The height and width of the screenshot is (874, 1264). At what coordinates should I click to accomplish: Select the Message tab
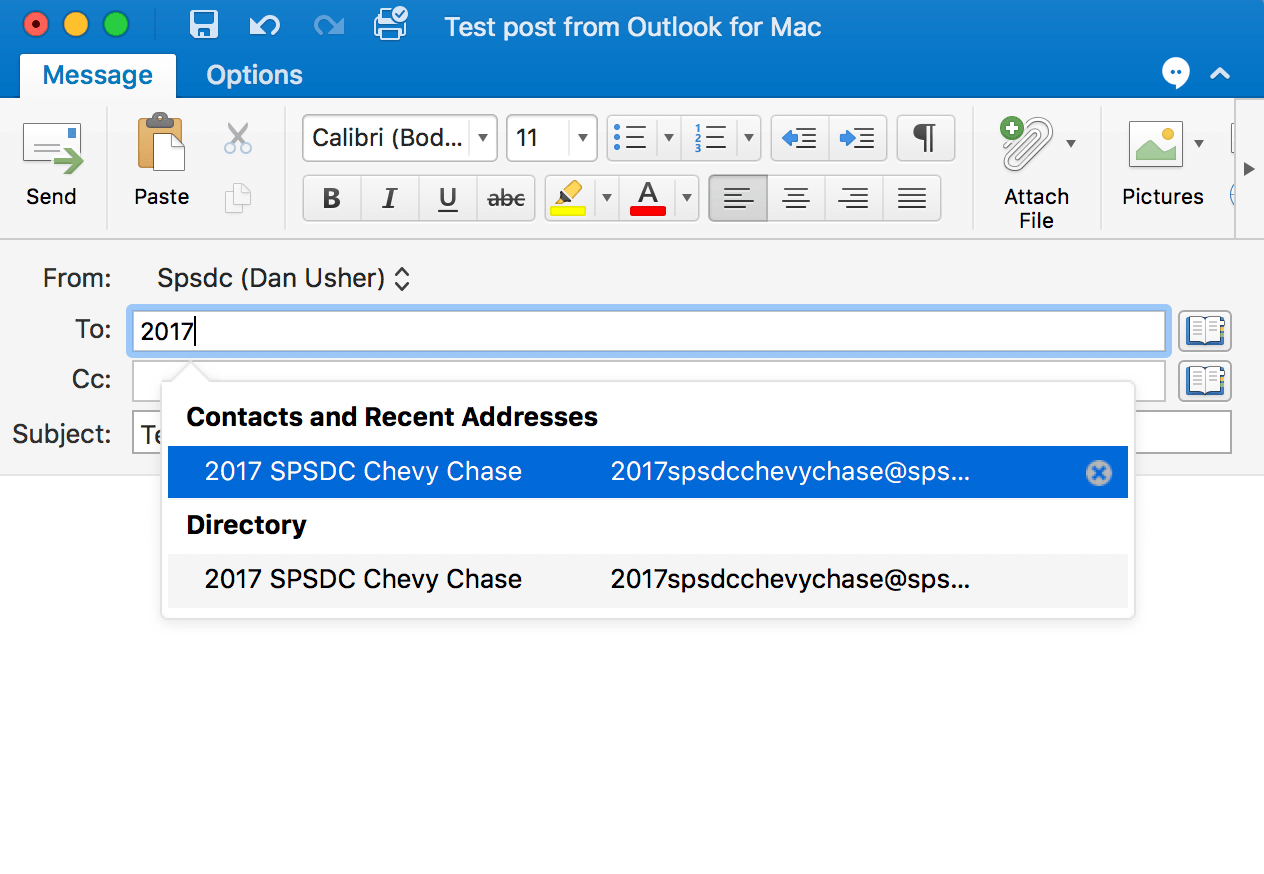click(97, 74)
